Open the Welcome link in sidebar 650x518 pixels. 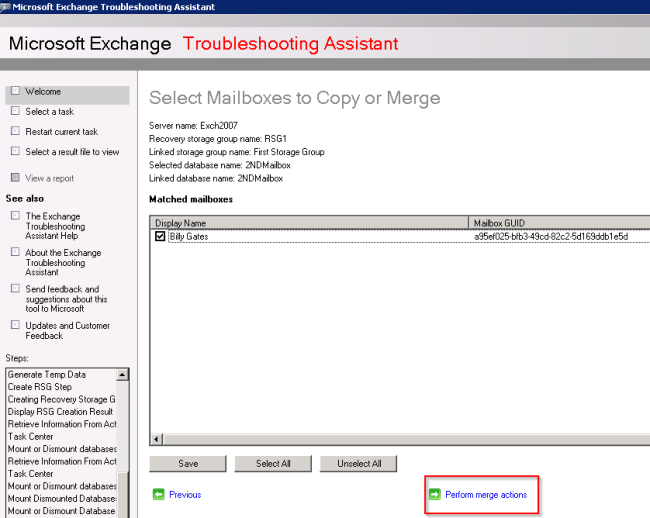click(x=43, y=92)
